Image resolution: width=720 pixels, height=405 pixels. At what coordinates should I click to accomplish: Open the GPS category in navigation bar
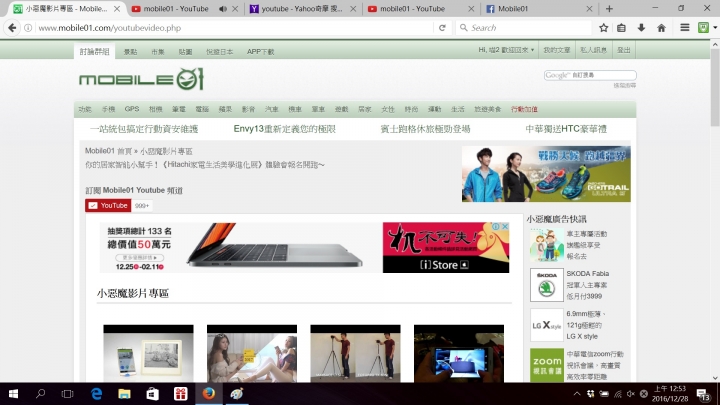tap(132, 109)
